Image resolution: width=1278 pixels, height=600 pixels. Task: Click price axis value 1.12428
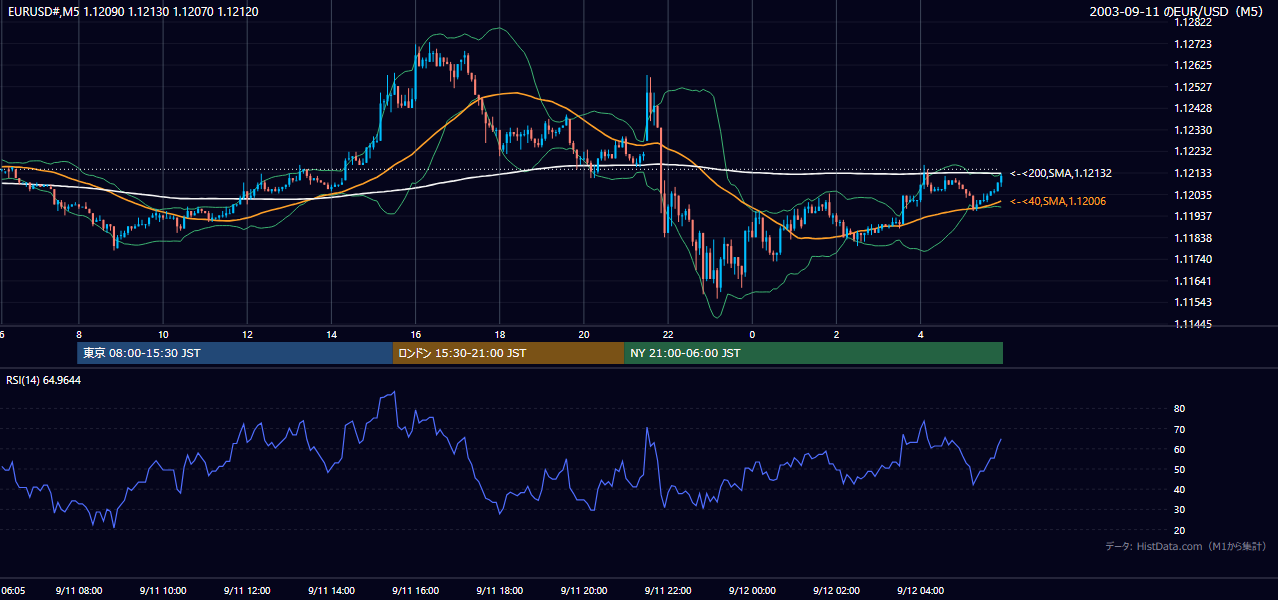click(x=1193, y=108)
